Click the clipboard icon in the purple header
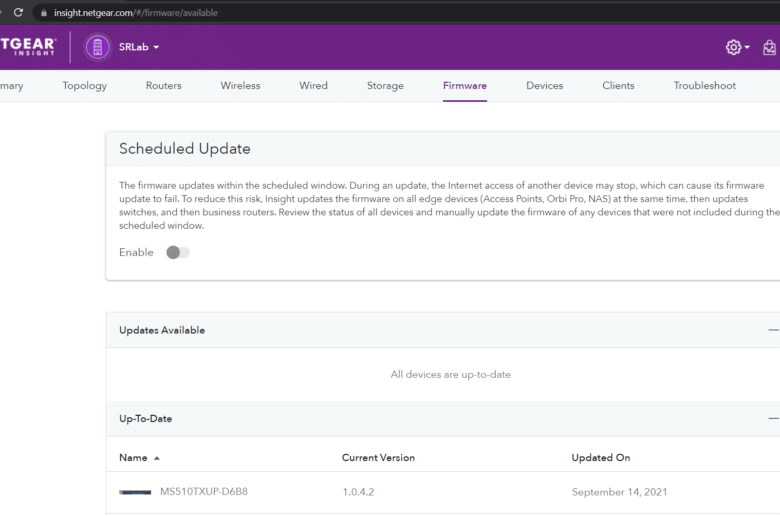Screen dimensions: 780x516 pos(769,47)
